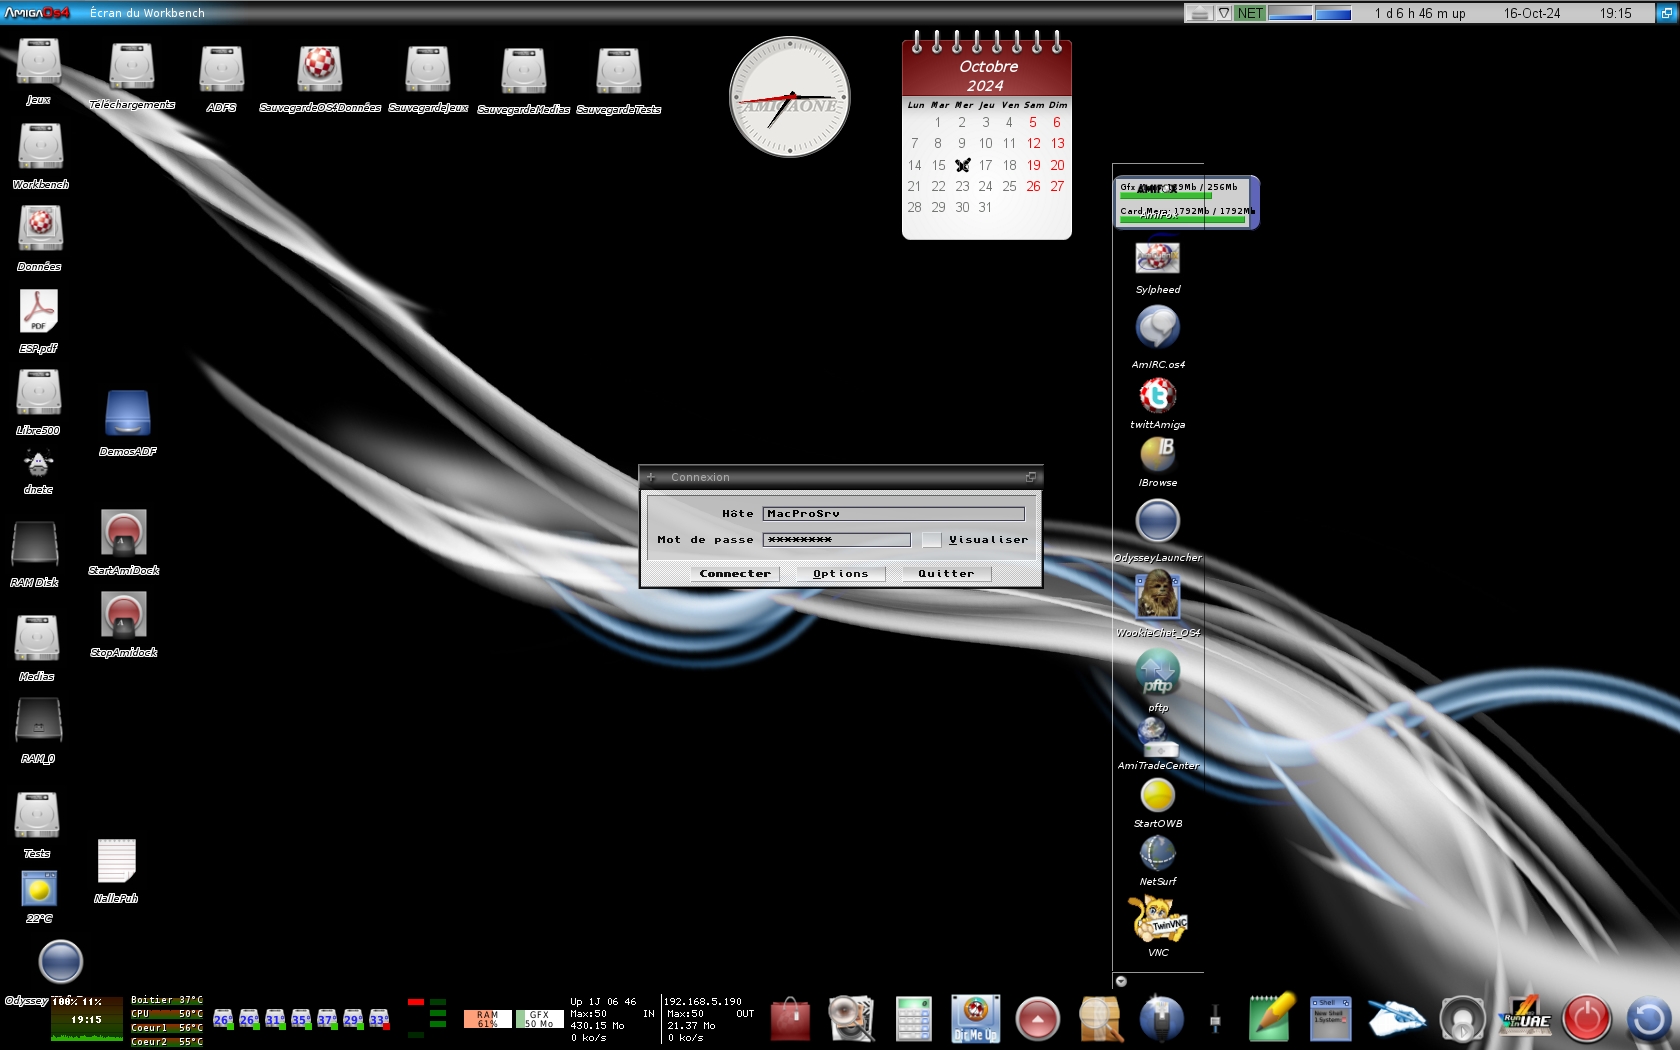The width and height of the screenshot is (1680, 1050).
Task: Launch the notepad pencil editor icon
Action: pos(1272,1017)
